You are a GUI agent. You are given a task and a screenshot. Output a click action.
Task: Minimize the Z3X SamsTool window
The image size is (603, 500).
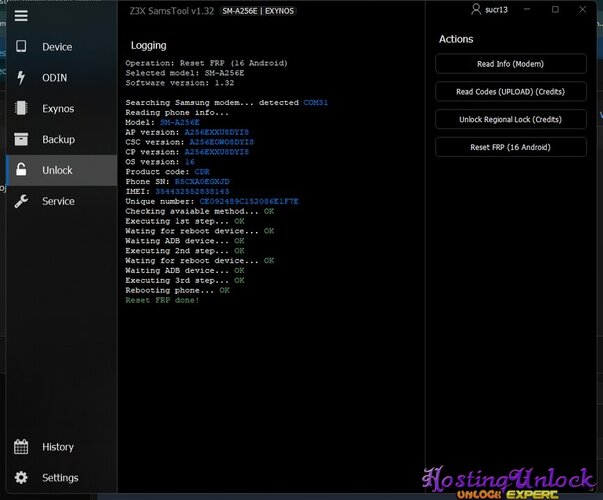point(530,9)
